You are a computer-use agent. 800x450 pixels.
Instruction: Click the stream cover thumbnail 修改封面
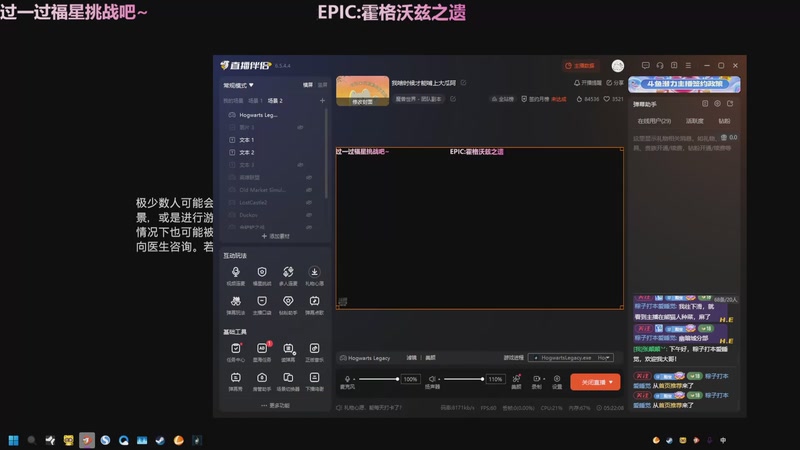coord(362,91)
